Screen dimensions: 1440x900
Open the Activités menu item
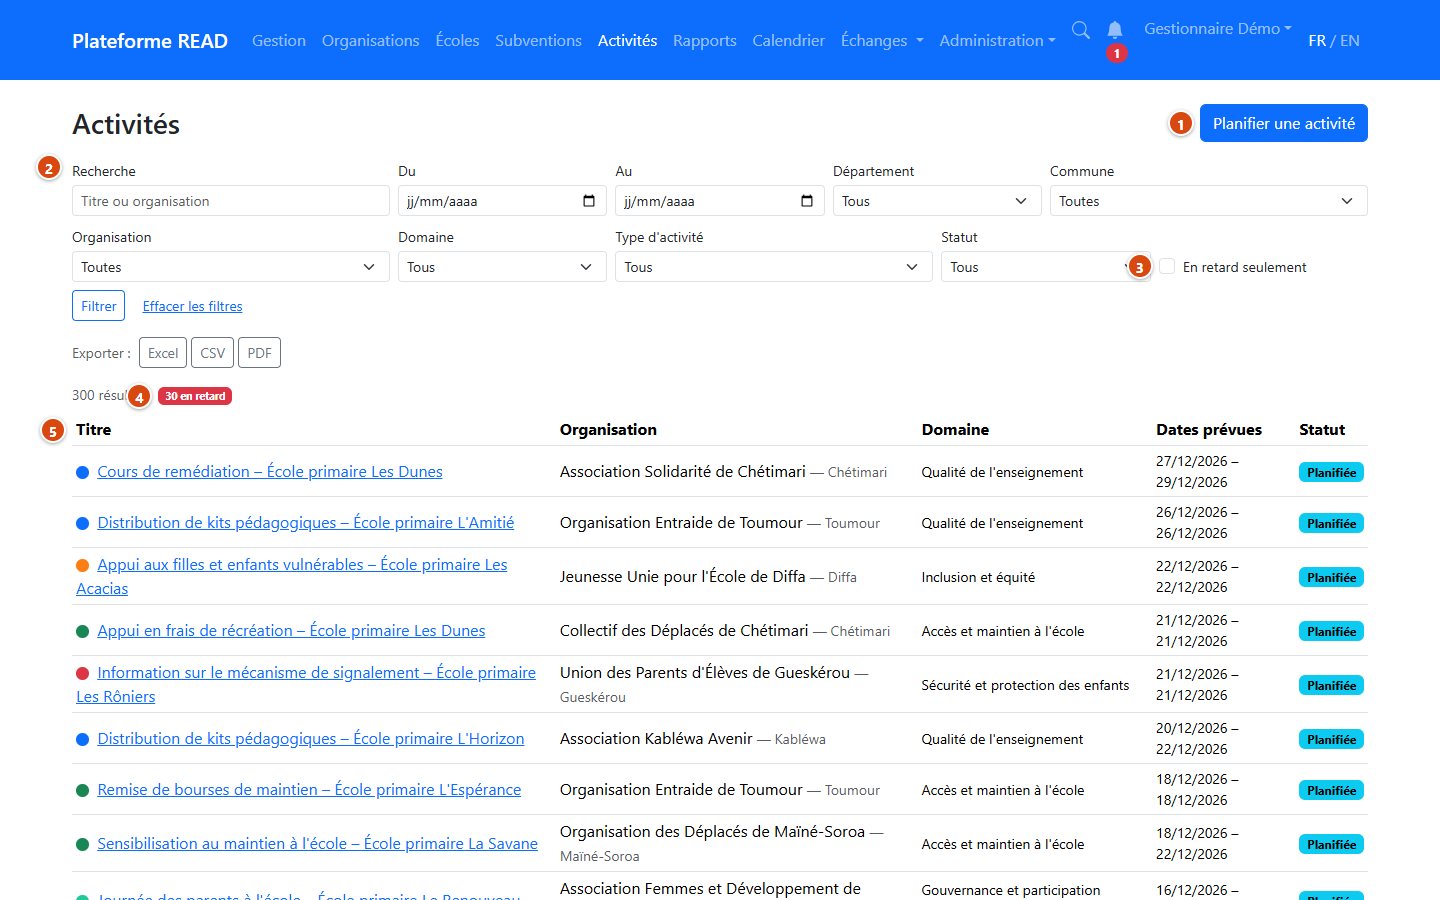click(627, 40)
